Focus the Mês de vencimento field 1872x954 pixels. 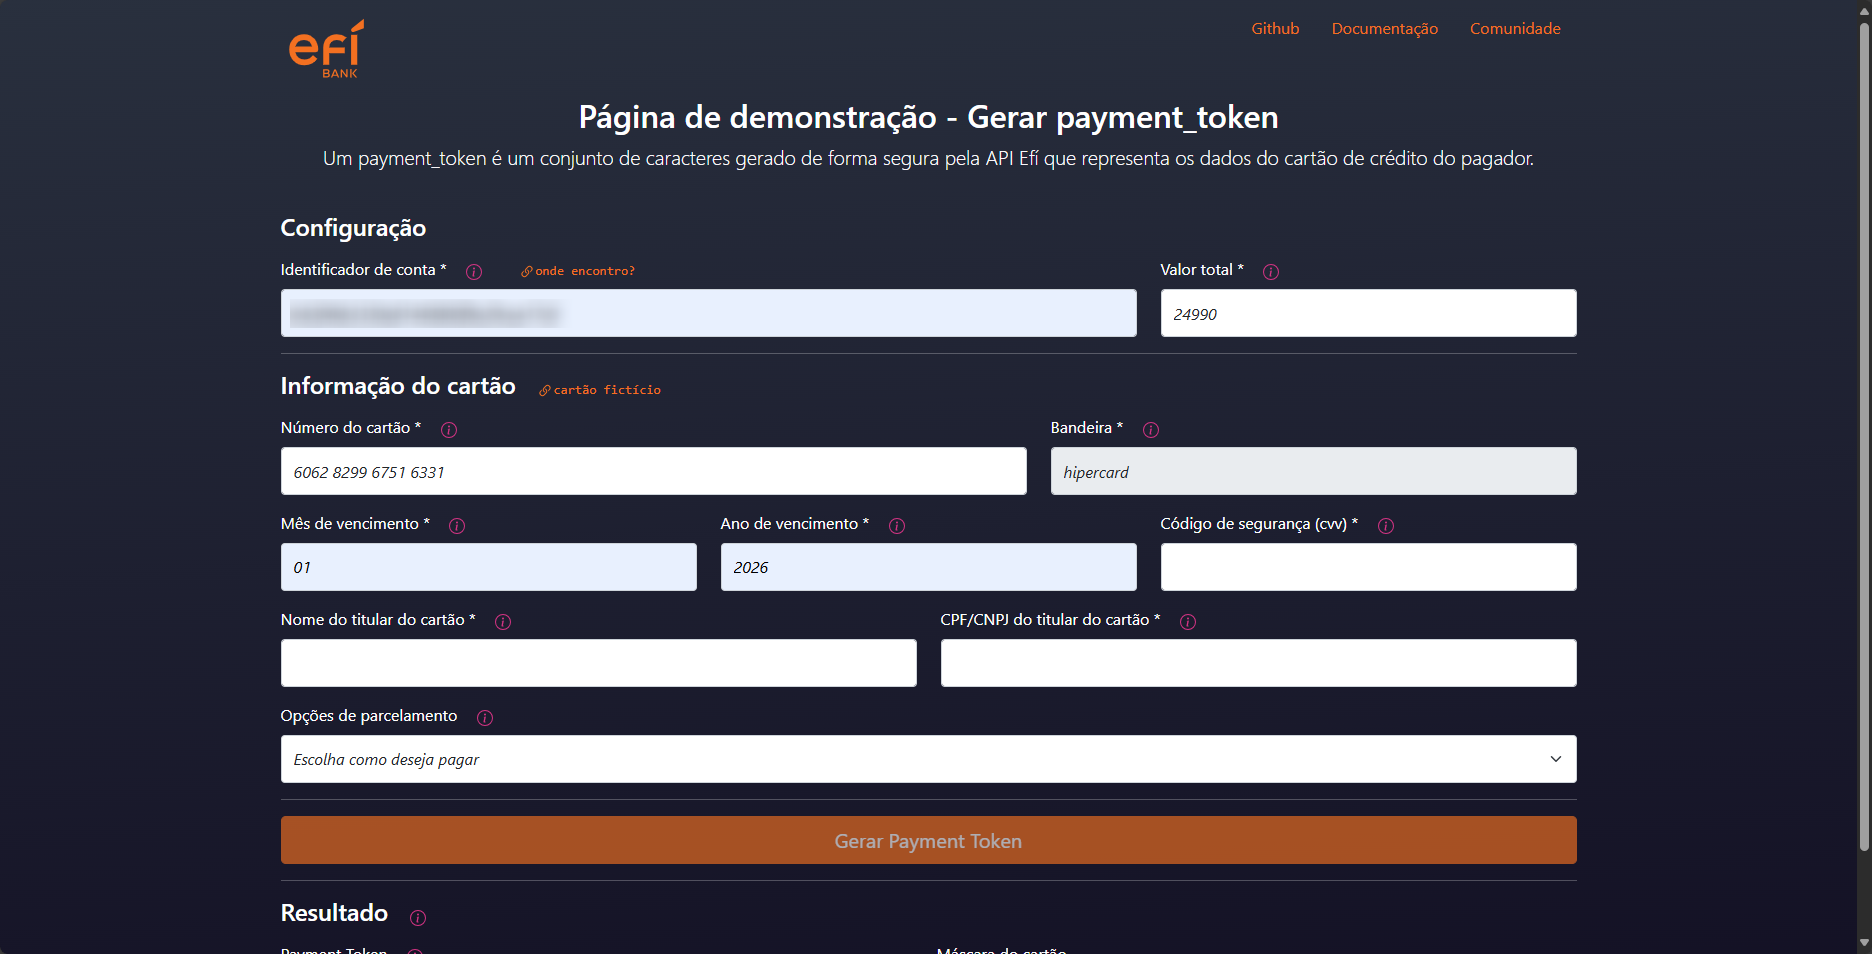pyautogui.click(x=488, y=567)
